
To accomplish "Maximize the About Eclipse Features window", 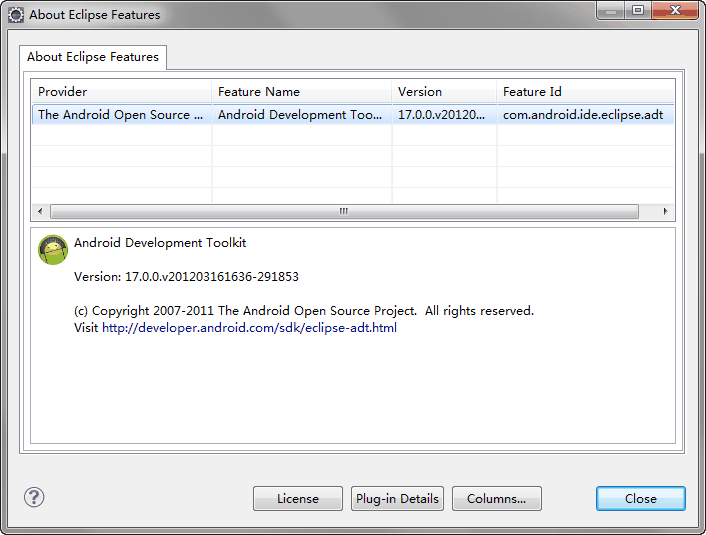I will 637,11.
